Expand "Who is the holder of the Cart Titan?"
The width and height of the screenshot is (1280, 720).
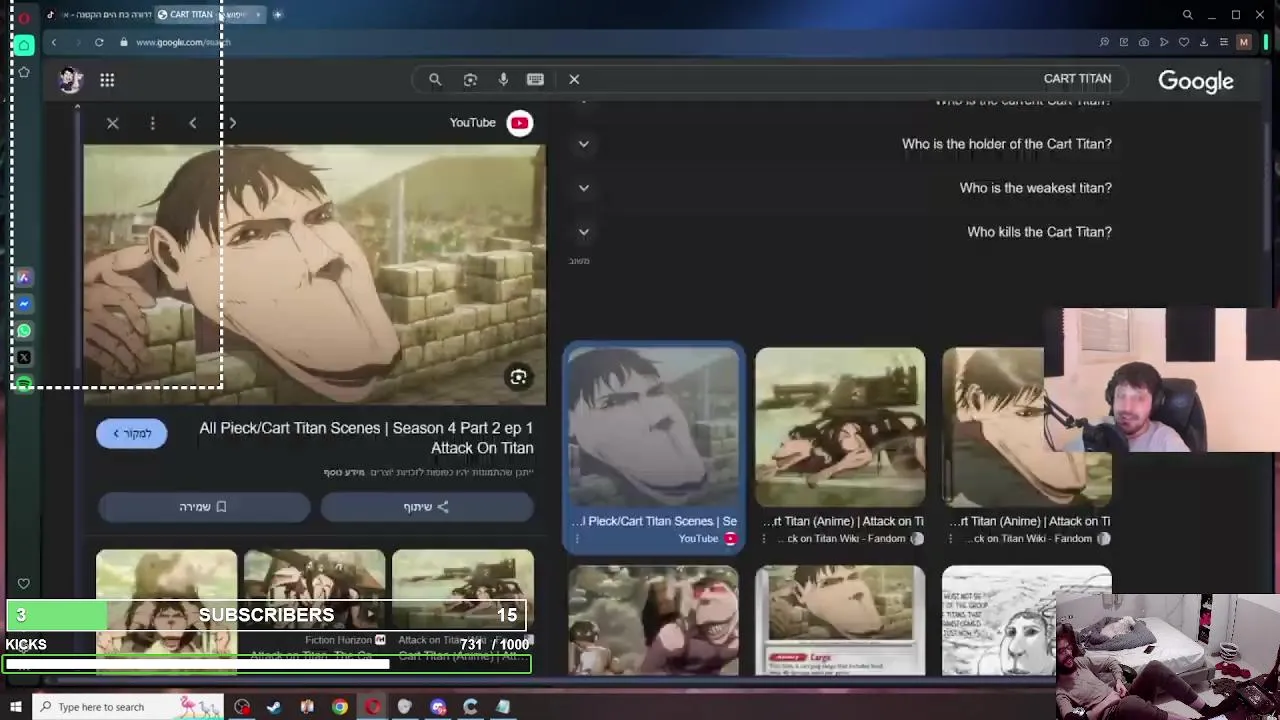[x=1006, y=144]
